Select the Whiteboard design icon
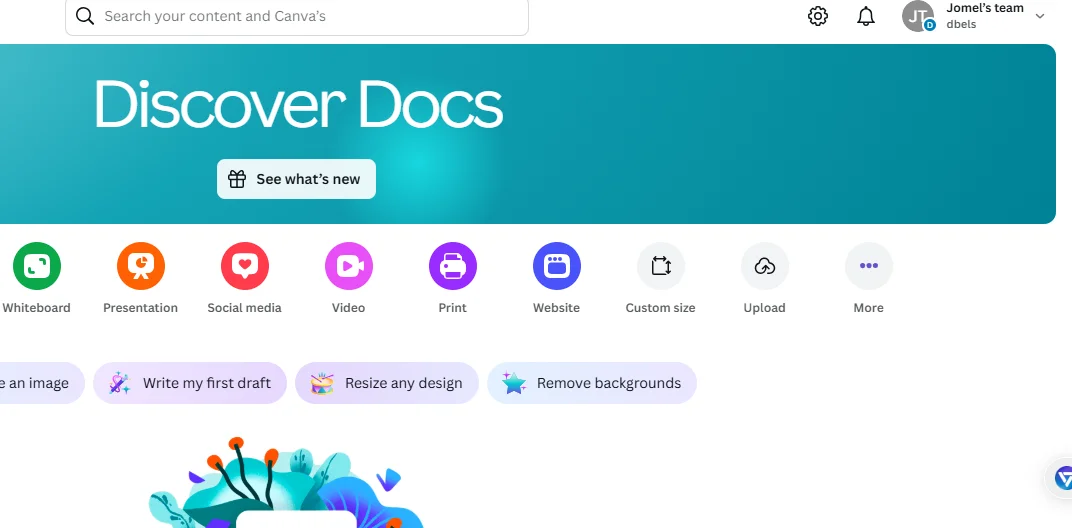Viewport: 1072px width, 528px height. [x=37, y=266]
